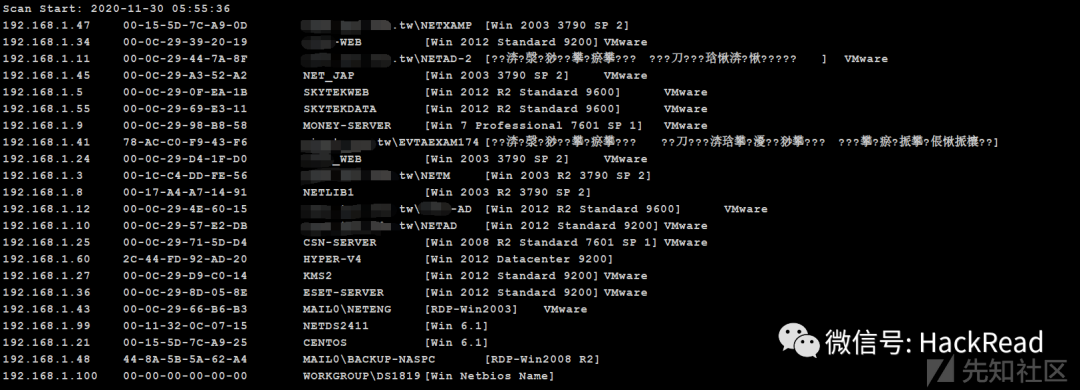
Task: Click [Win 2003 R2 3790 SP 2] on NETLIB1 row
Action: (508, 192)
